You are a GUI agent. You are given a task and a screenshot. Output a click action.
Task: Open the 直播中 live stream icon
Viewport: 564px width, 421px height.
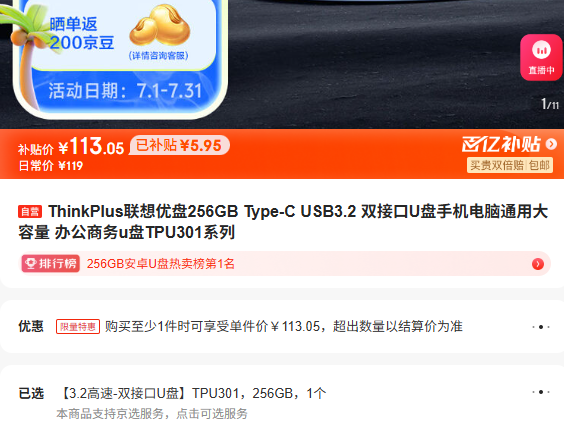tap(541, 57)
